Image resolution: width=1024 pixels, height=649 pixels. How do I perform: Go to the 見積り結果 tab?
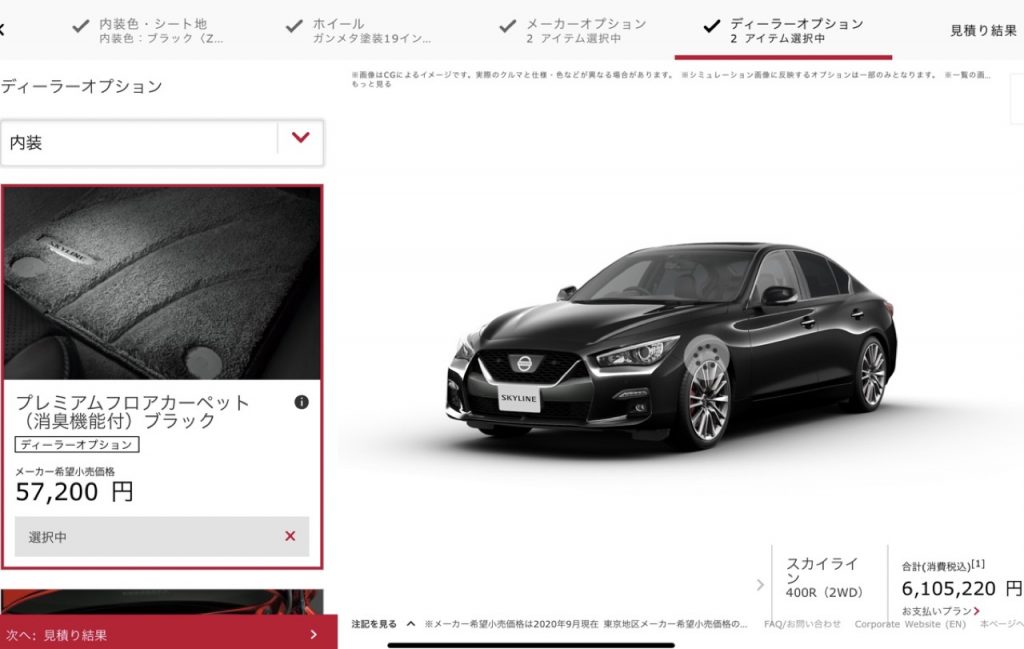point(983,31)
